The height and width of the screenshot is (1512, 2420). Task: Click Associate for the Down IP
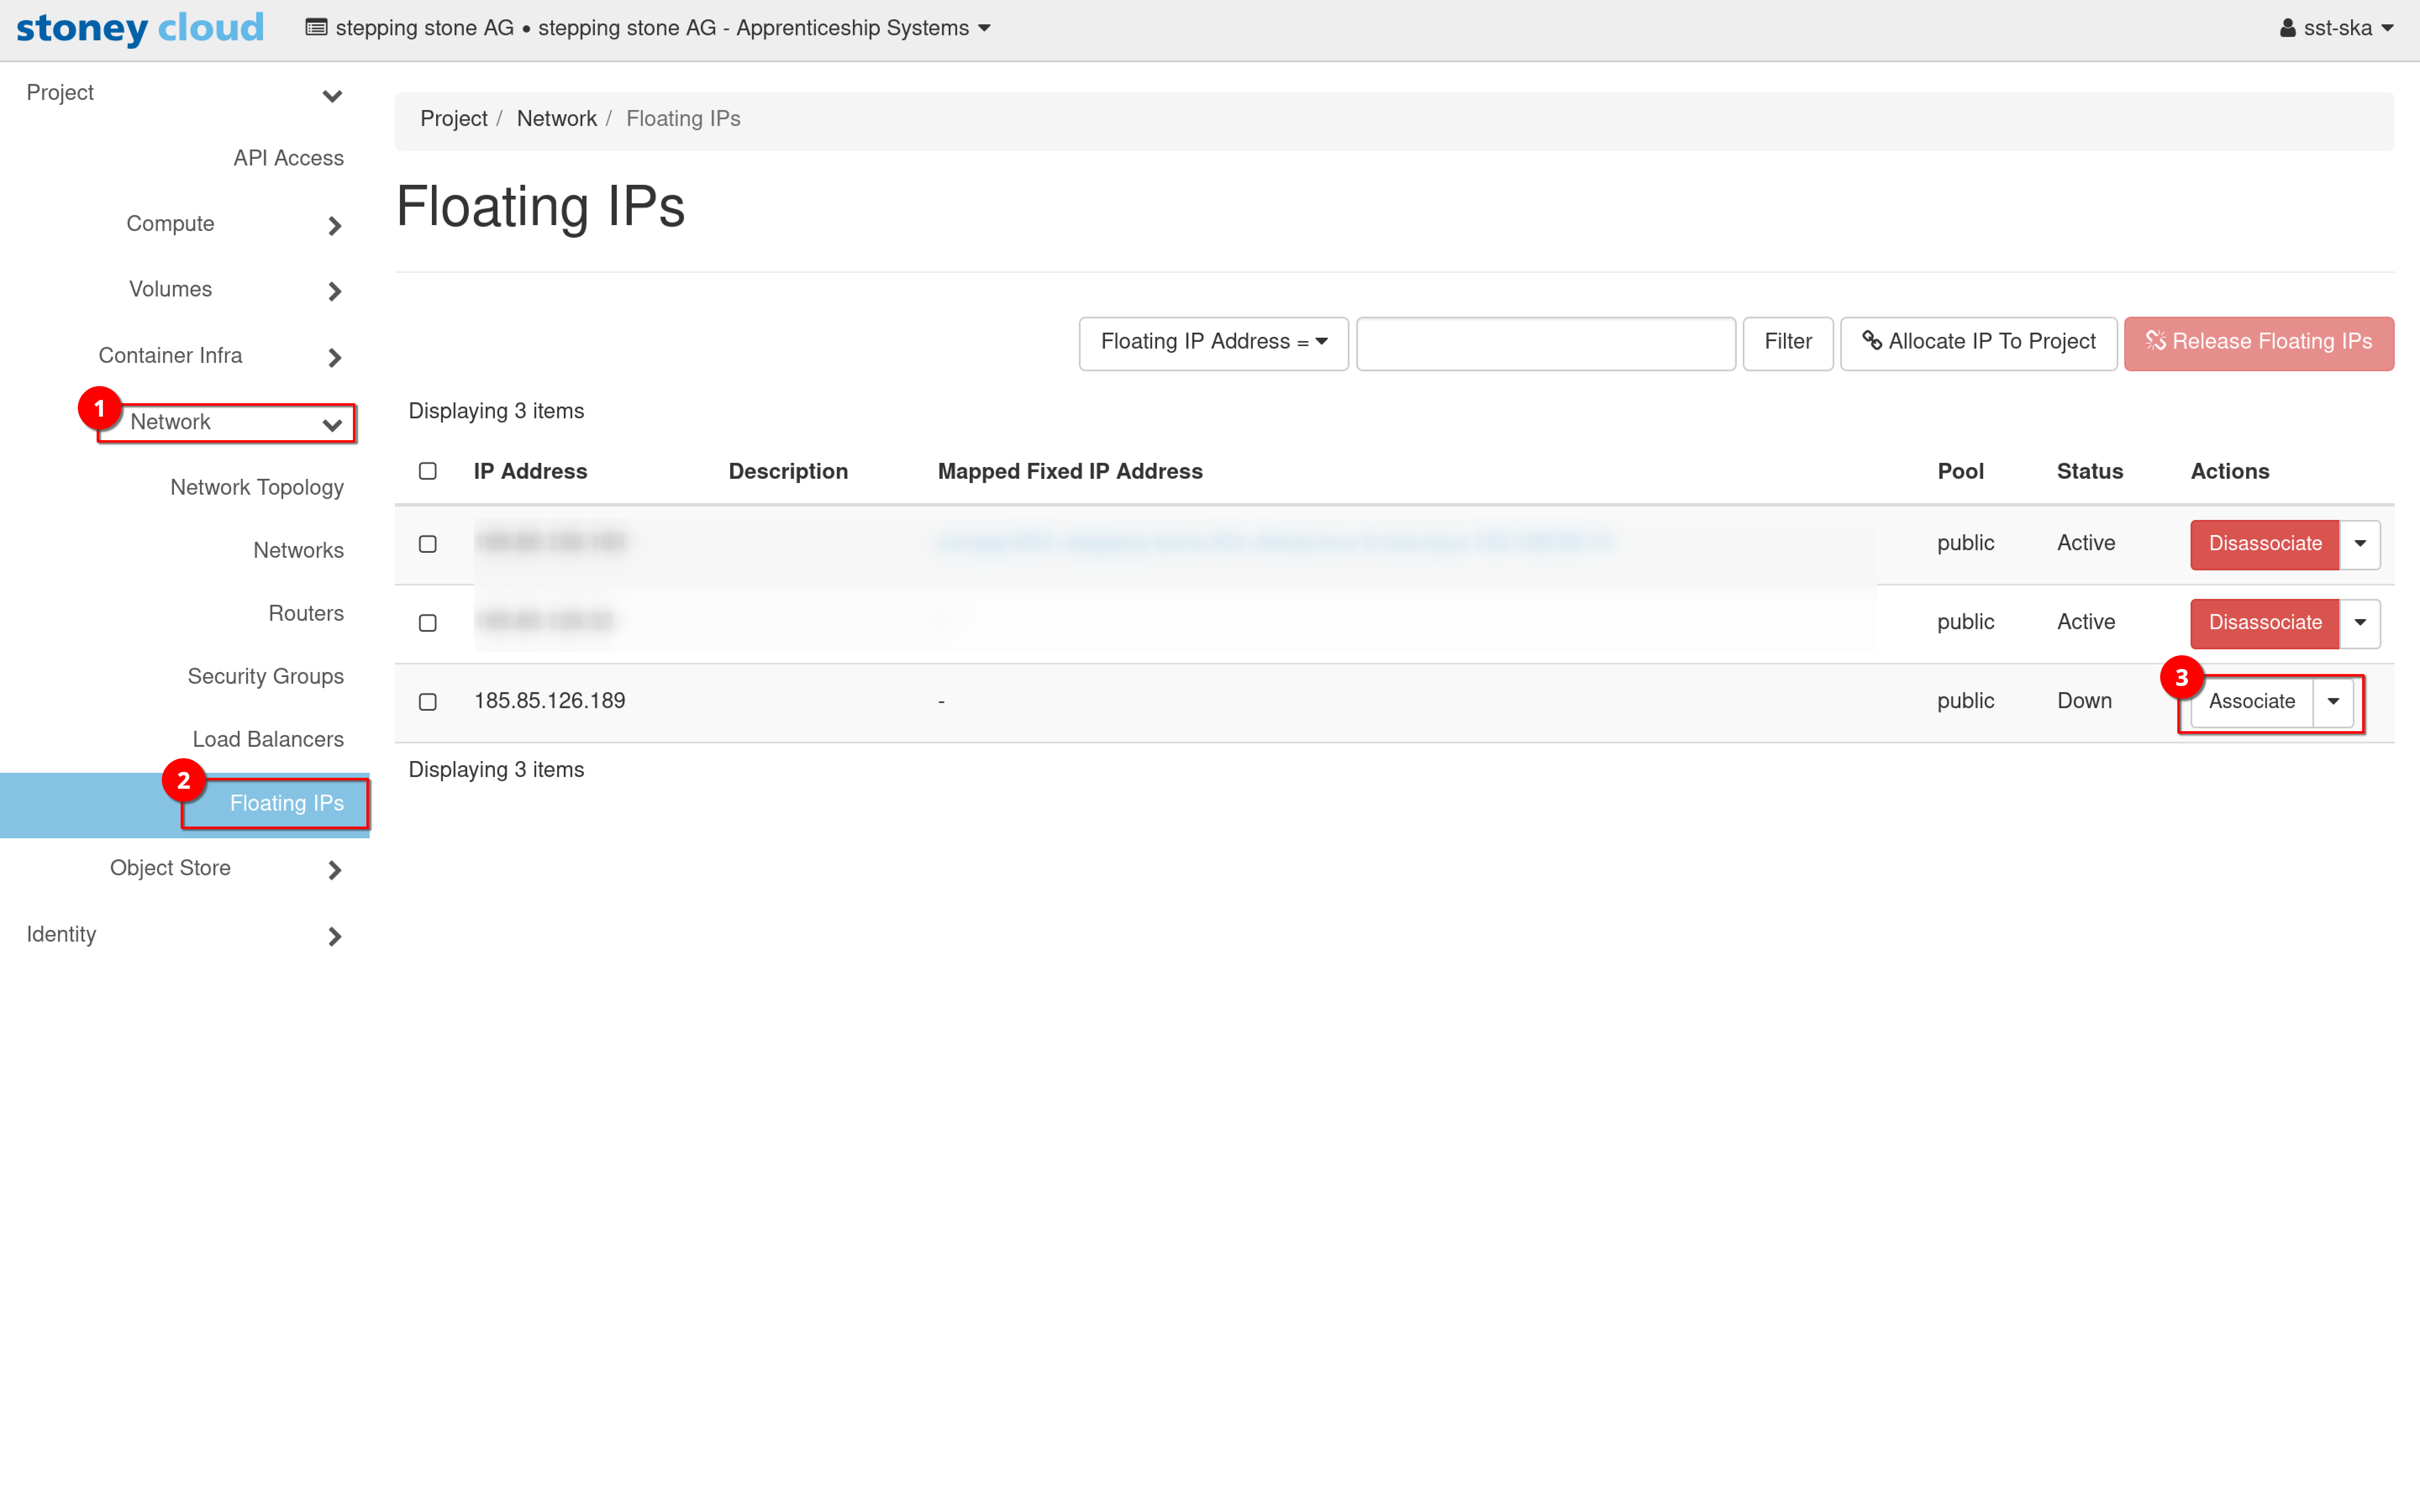pyautogui.click(x=2251, y=701)
